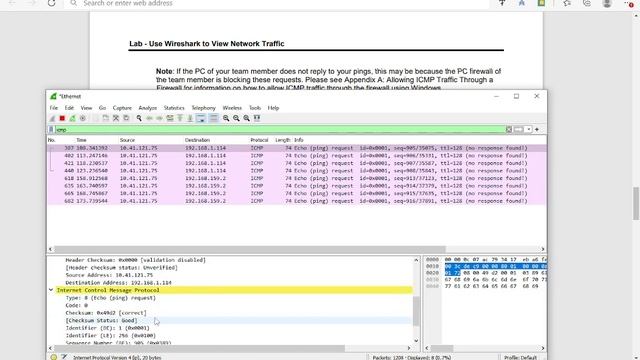Open the File menu
The image size is (640, 360).
pos(54,108)
